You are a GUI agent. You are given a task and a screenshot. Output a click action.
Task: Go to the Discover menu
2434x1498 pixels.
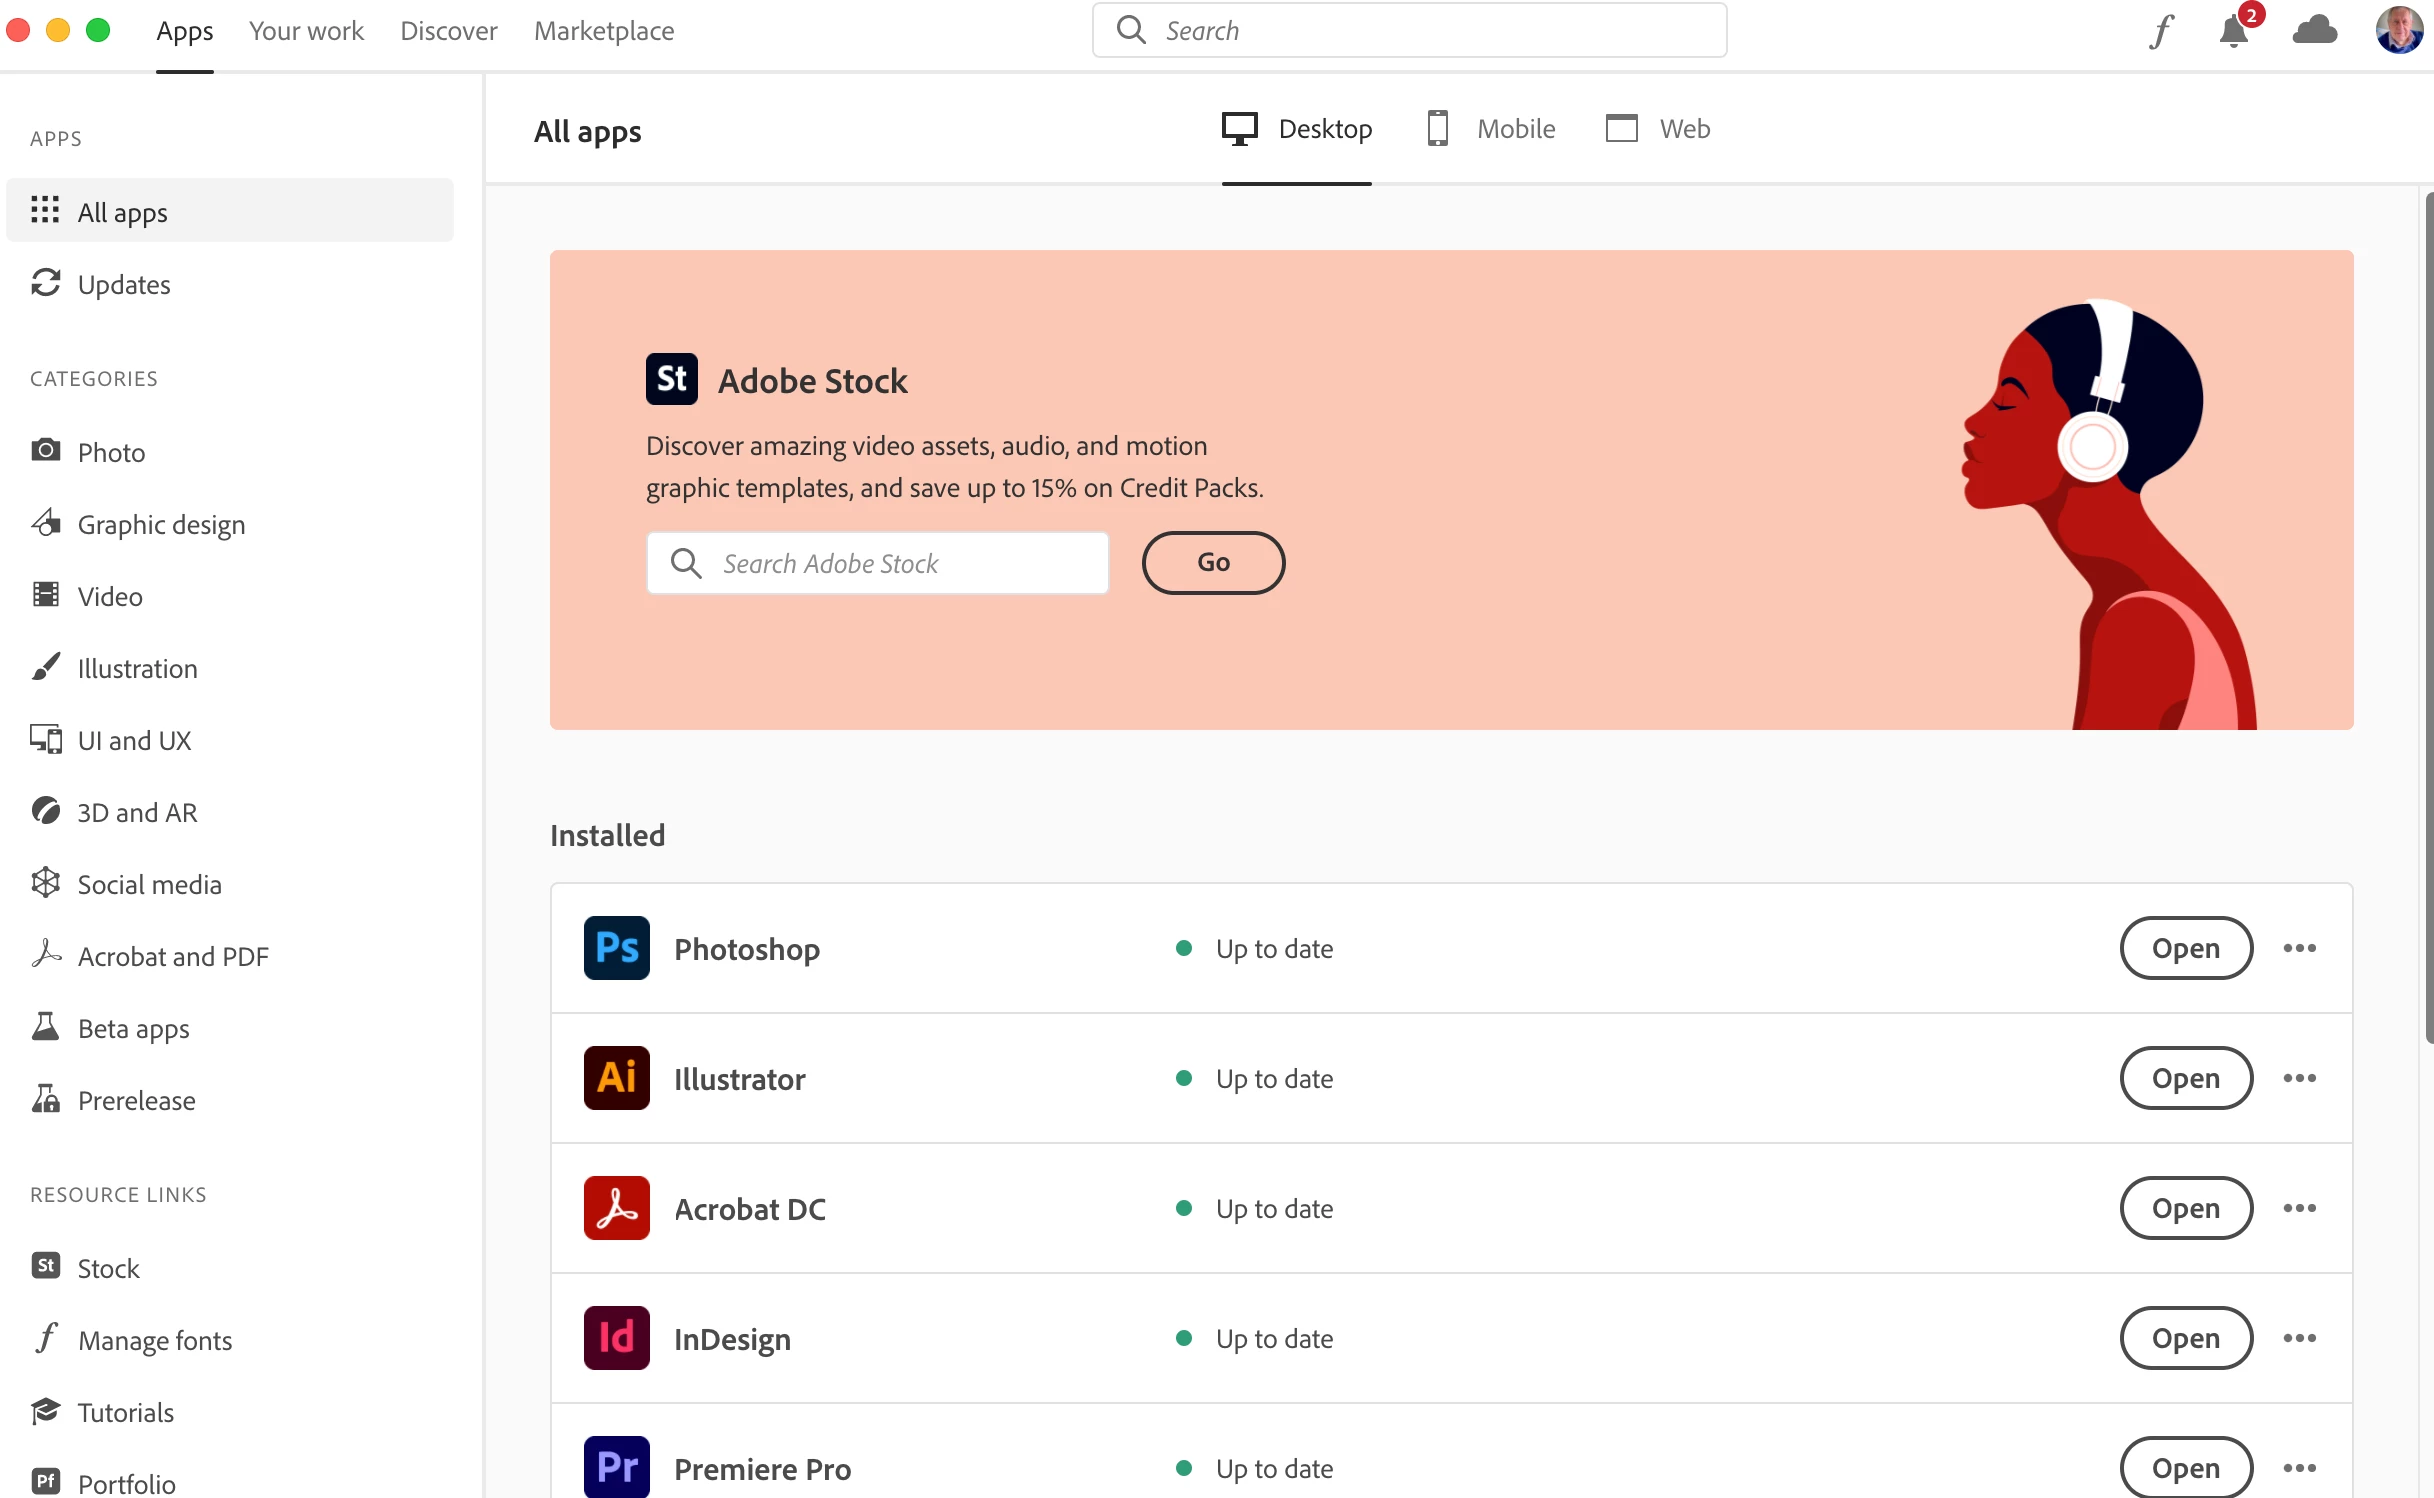point(448,31)
